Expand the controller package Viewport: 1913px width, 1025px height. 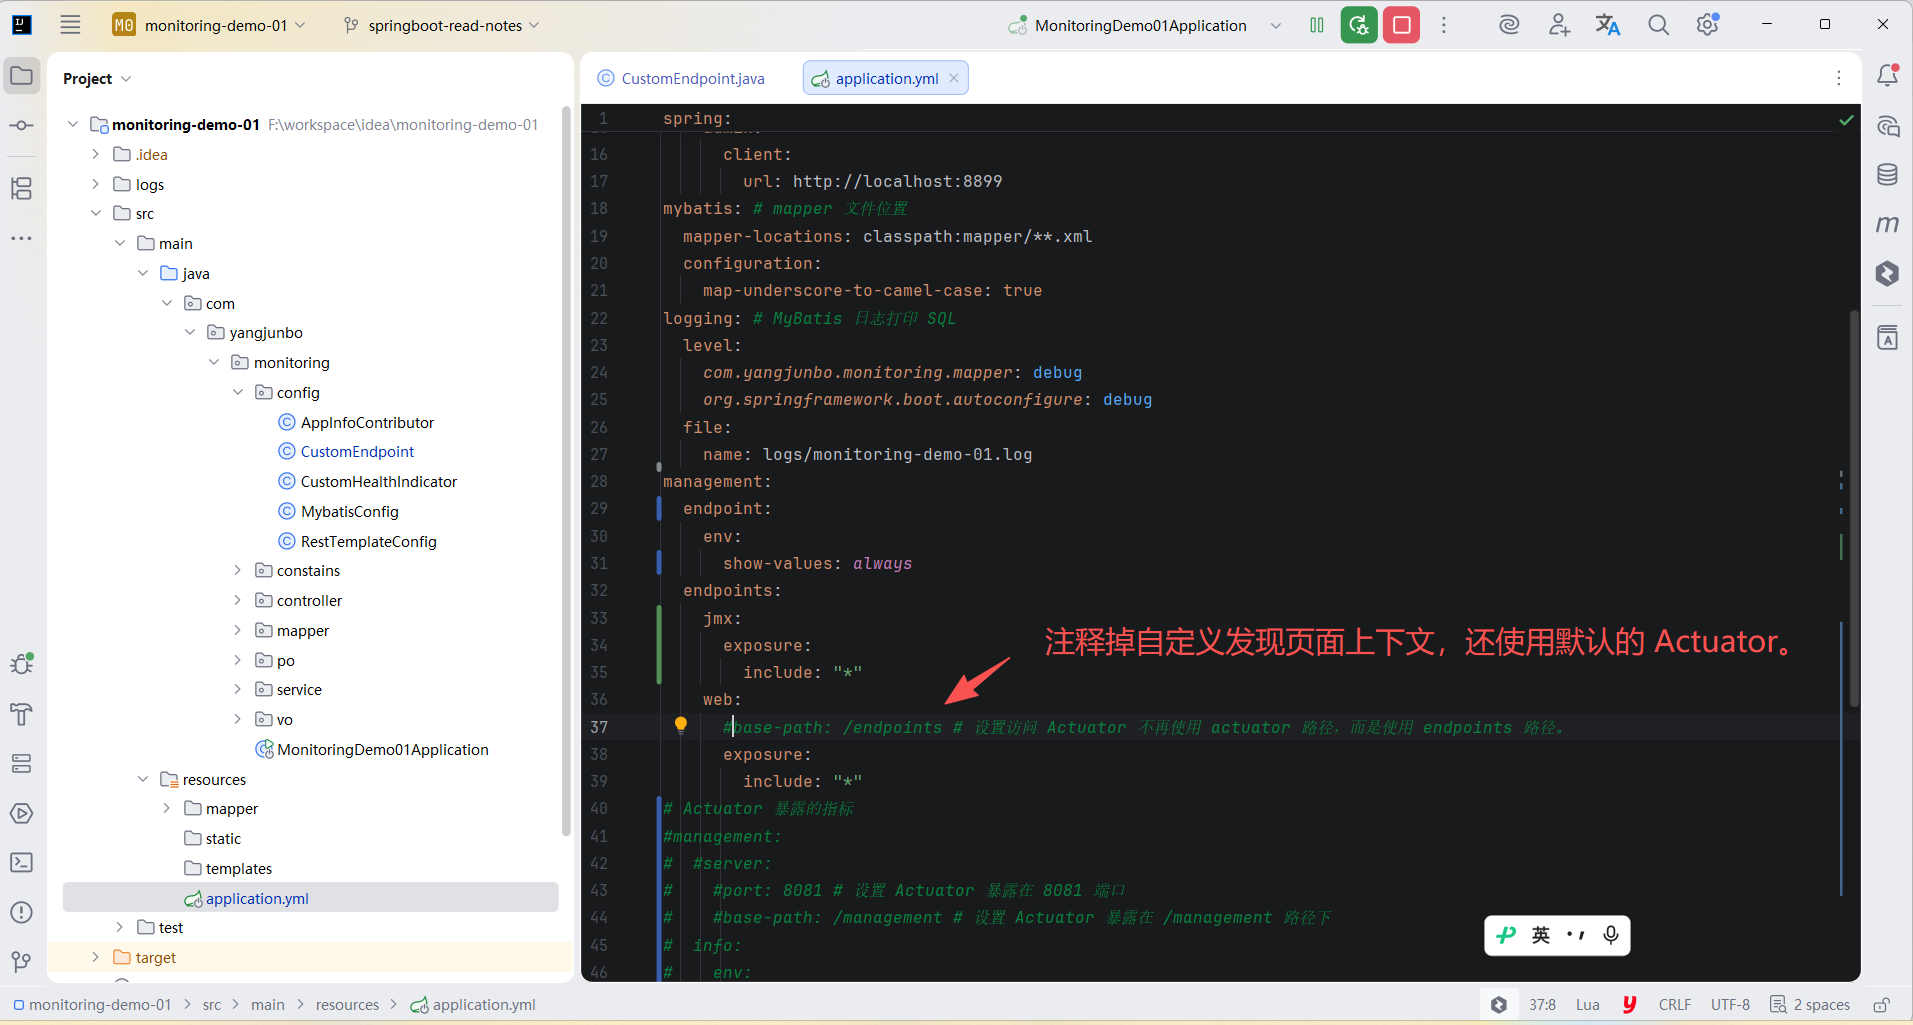pos(238,600)
